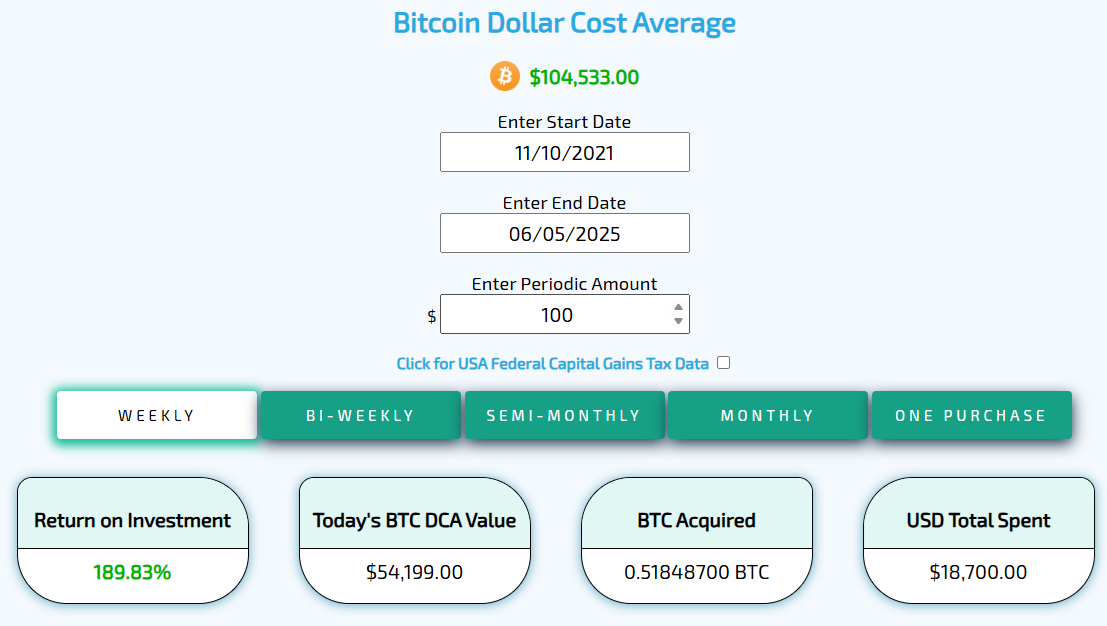Click the USD Total Spent card
Viewport: 1107px width, 626px height.
point(979,541)
